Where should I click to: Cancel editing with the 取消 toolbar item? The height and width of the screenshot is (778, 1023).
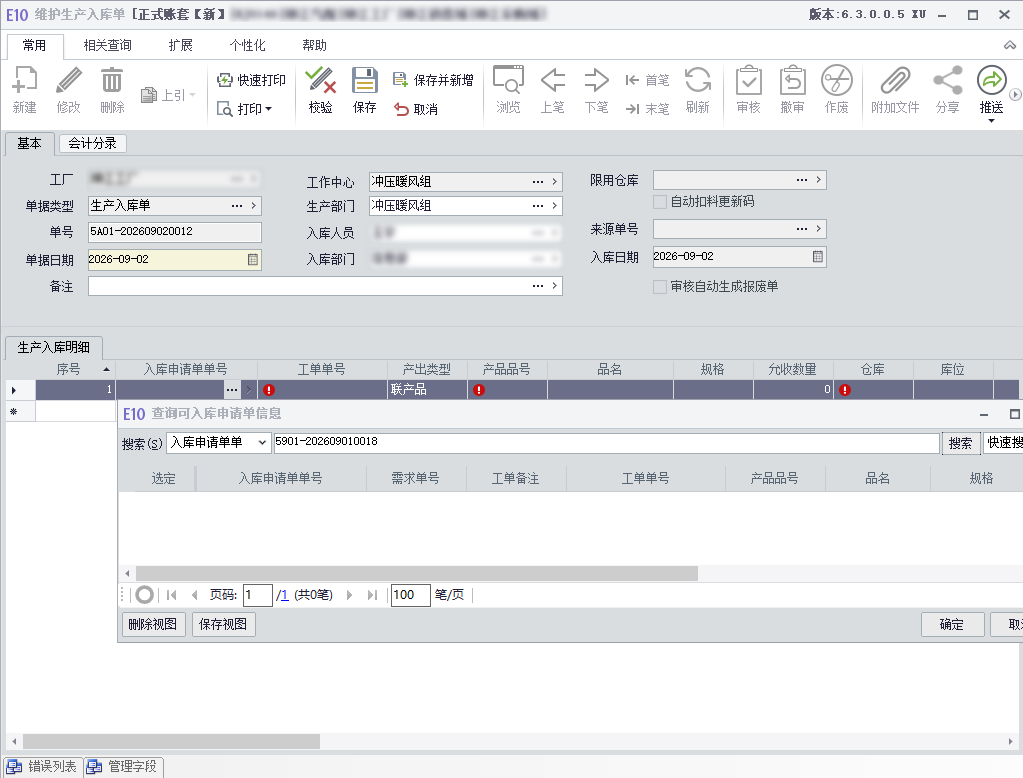(x=416, y=109)
